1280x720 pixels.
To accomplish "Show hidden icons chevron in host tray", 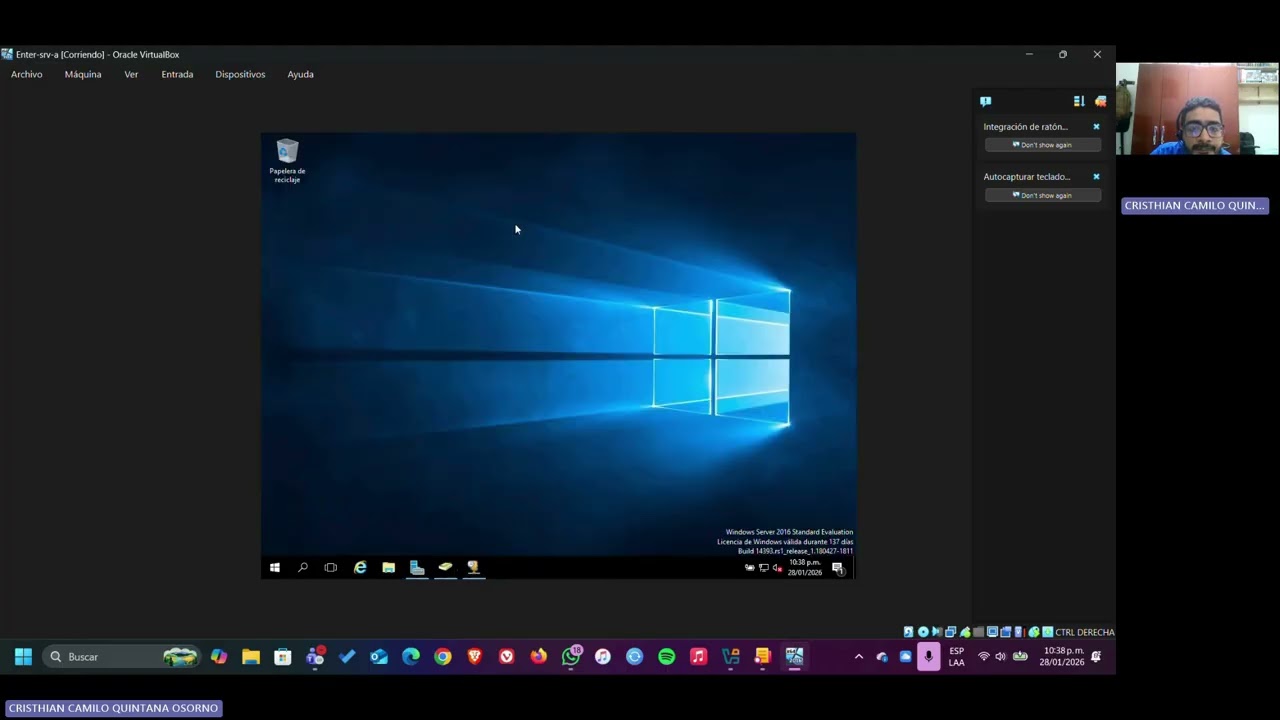I will point(858,657).
